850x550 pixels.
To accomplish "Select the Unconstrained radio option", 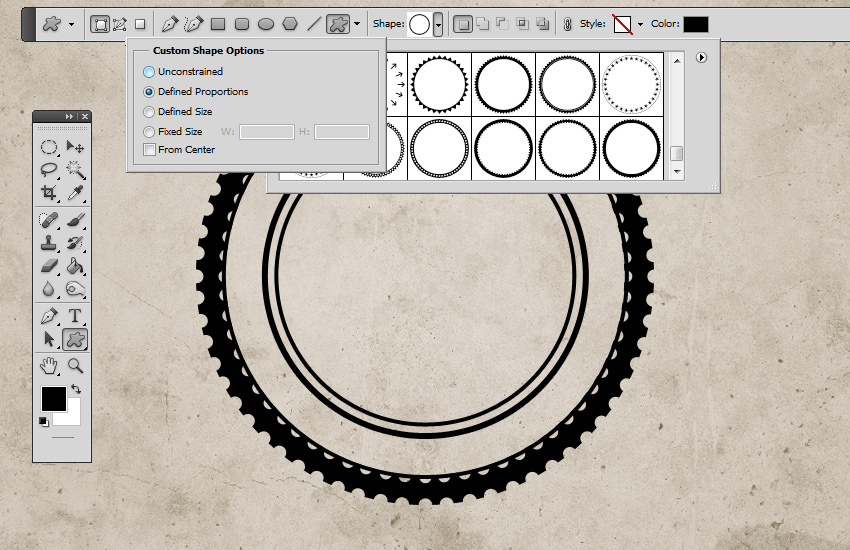I will pyautogui.click(x=149, y=72).
